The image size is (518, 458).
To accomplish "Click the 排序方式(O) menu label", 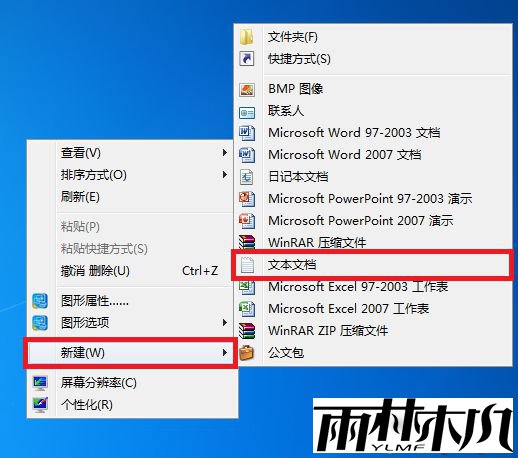I will coord(94,175).
